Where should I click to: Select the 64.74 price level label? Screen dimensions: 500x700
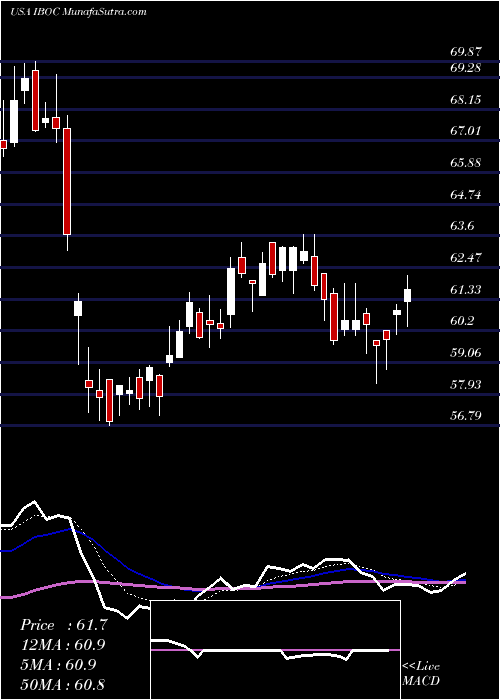coord(466,195)
